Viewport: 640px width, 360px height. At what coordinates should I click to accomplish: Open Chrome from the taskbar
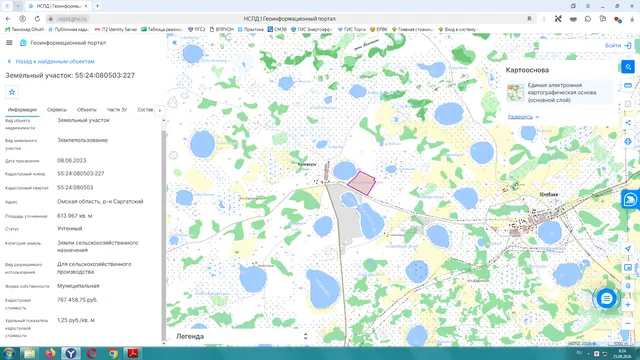113,353
